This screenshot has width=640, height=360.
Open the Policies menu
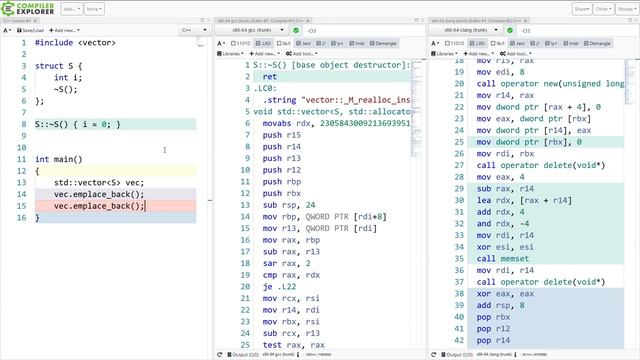tap(627, 9)
